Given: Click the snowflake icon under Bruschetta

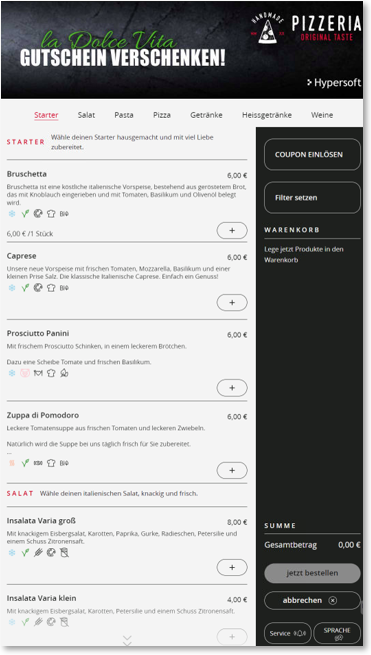Looking at the screenshot, I should [12, 214].
